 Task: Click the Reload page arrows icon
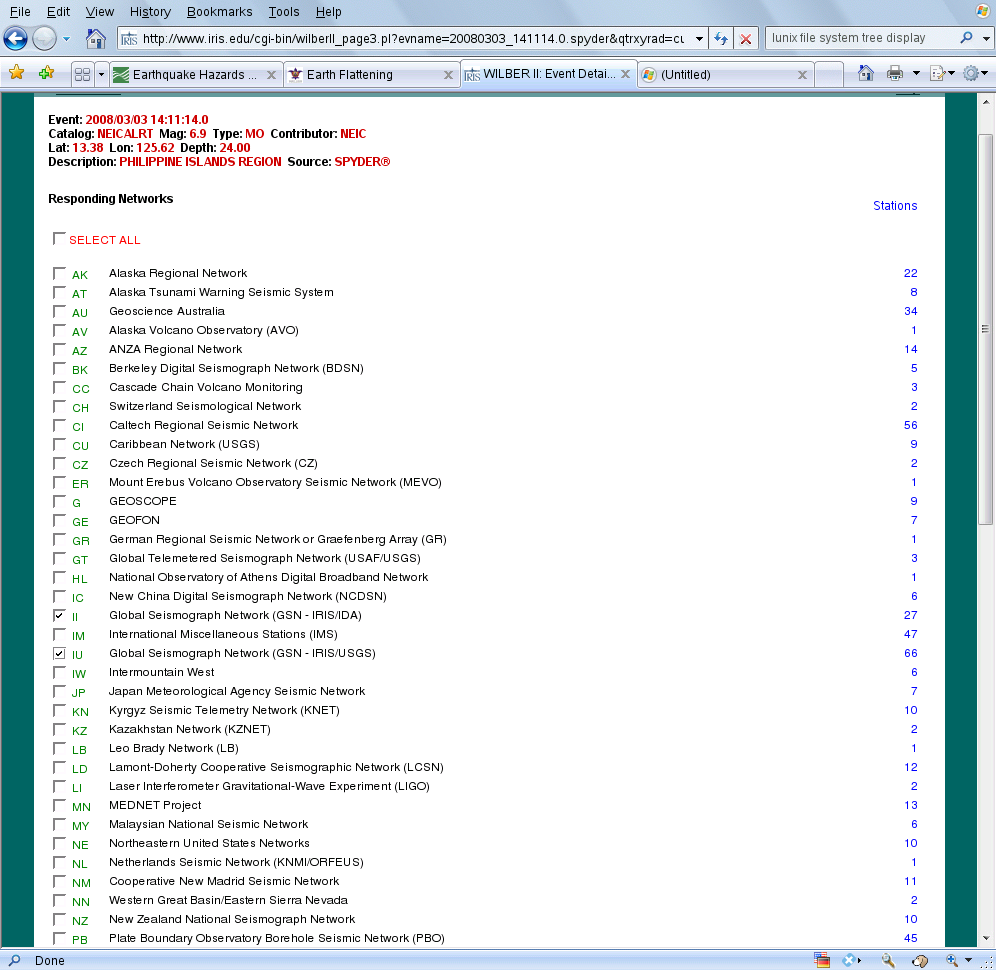click(721, 39)
